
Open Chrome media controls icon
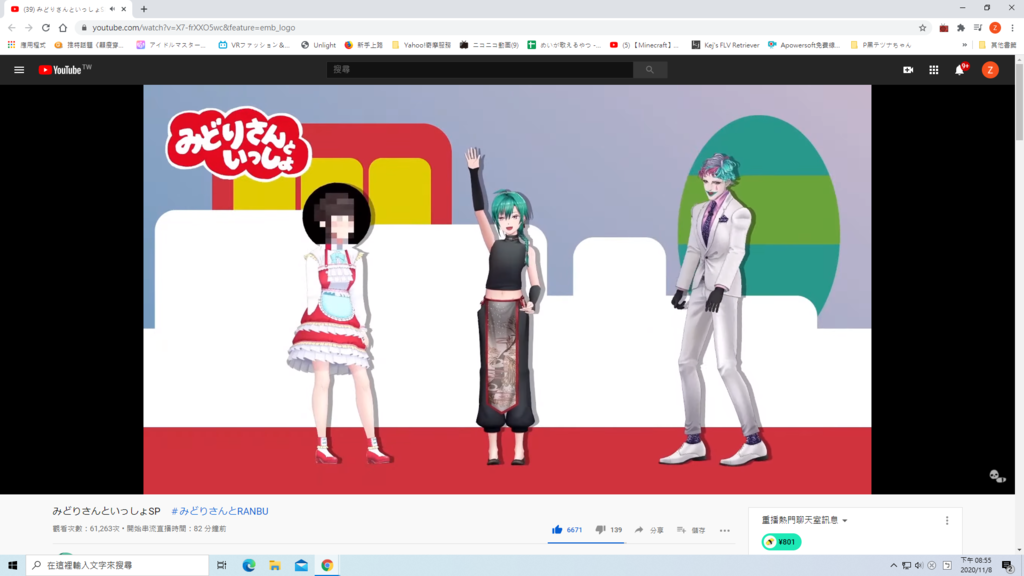(x=978, y=27)
